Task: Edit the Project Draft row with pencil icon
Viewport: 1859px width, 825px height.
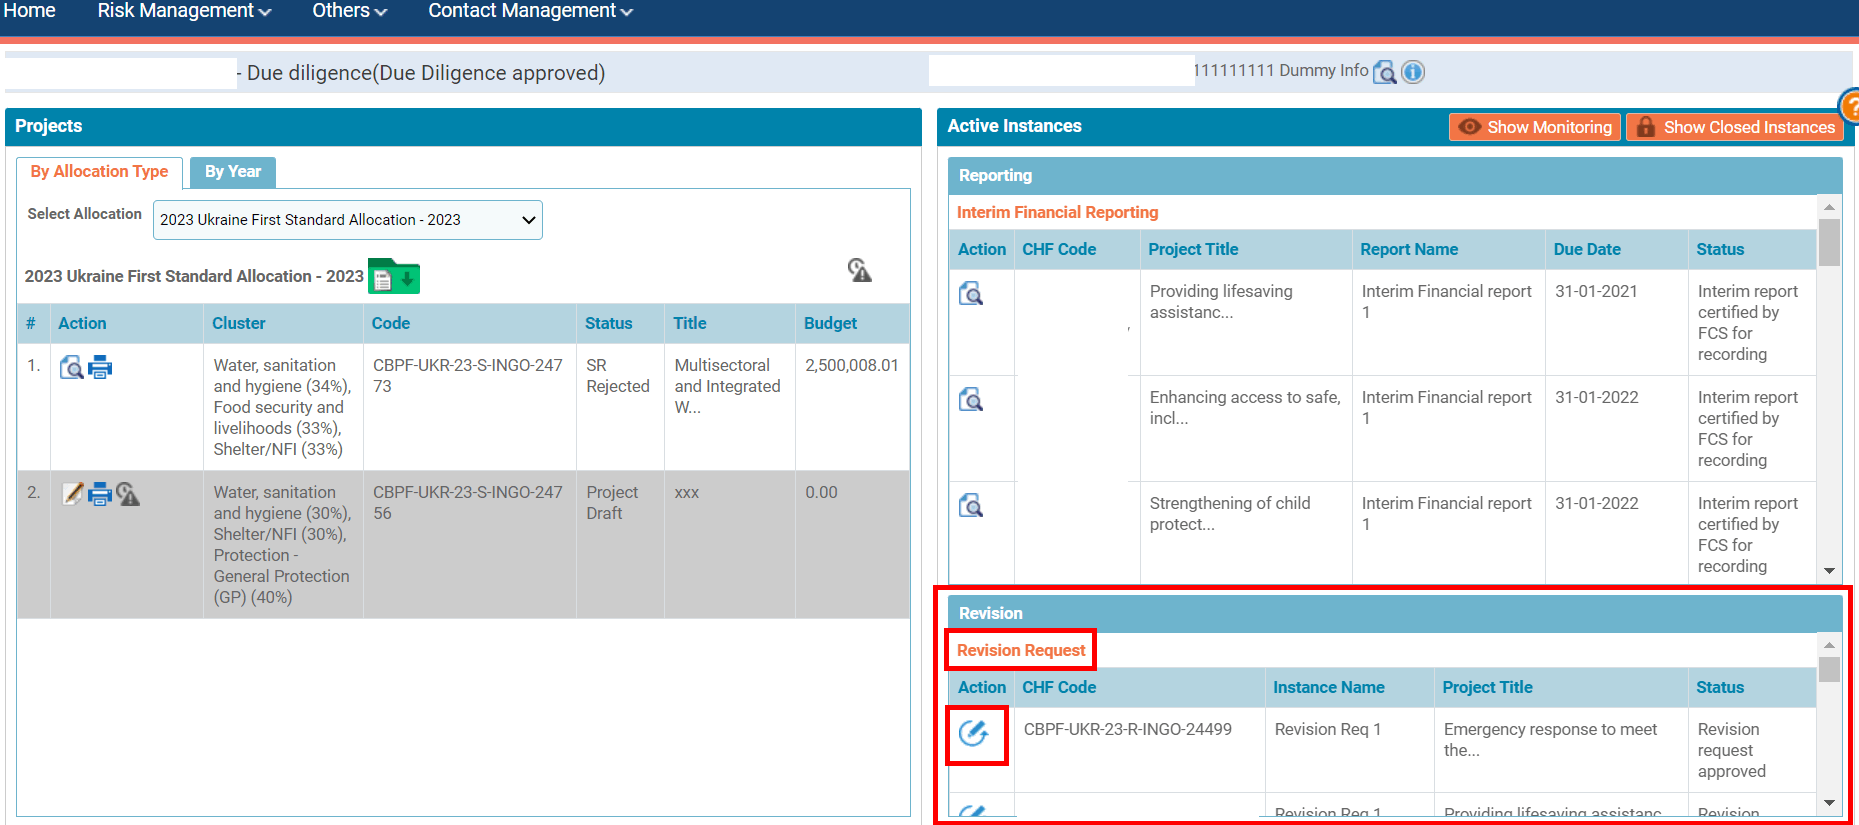Action: (x=73, y=493)
